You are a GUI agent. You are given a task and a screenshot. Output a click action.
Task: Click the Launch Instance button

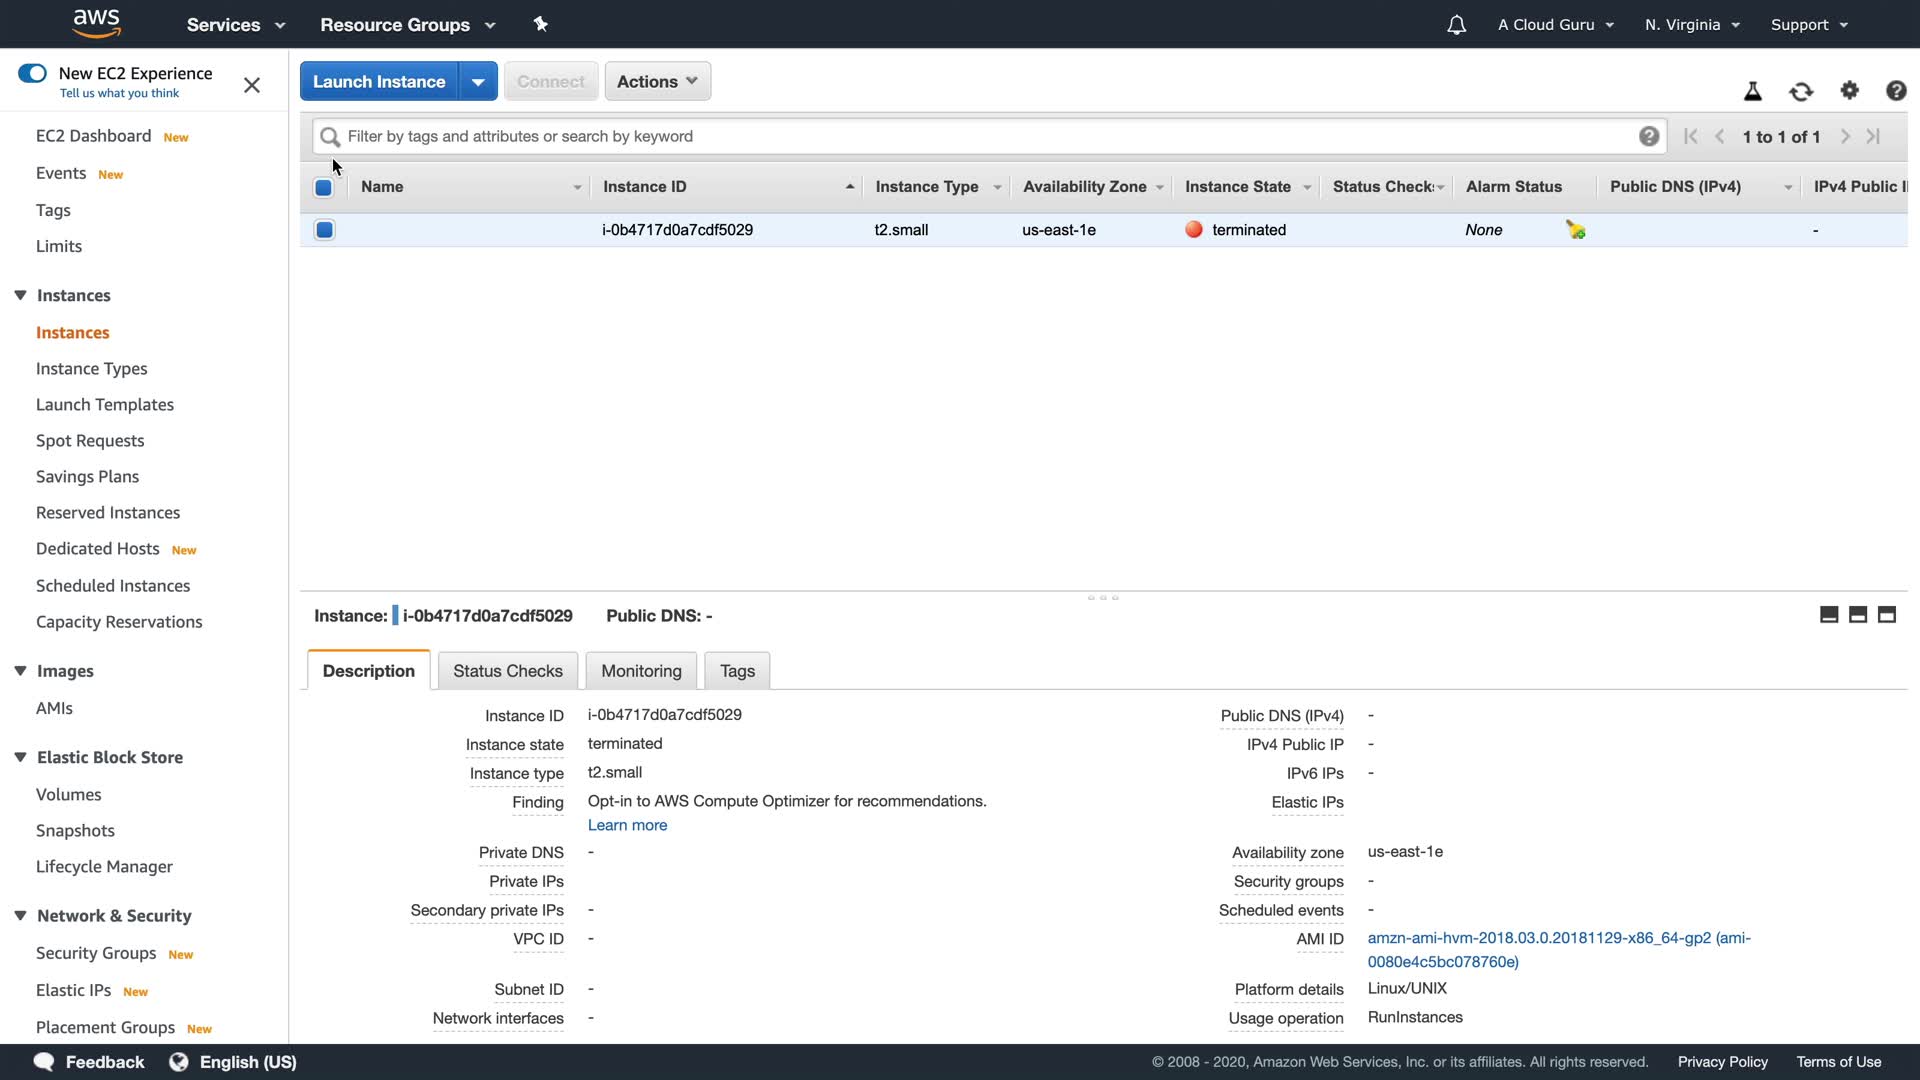coord(379,82)
